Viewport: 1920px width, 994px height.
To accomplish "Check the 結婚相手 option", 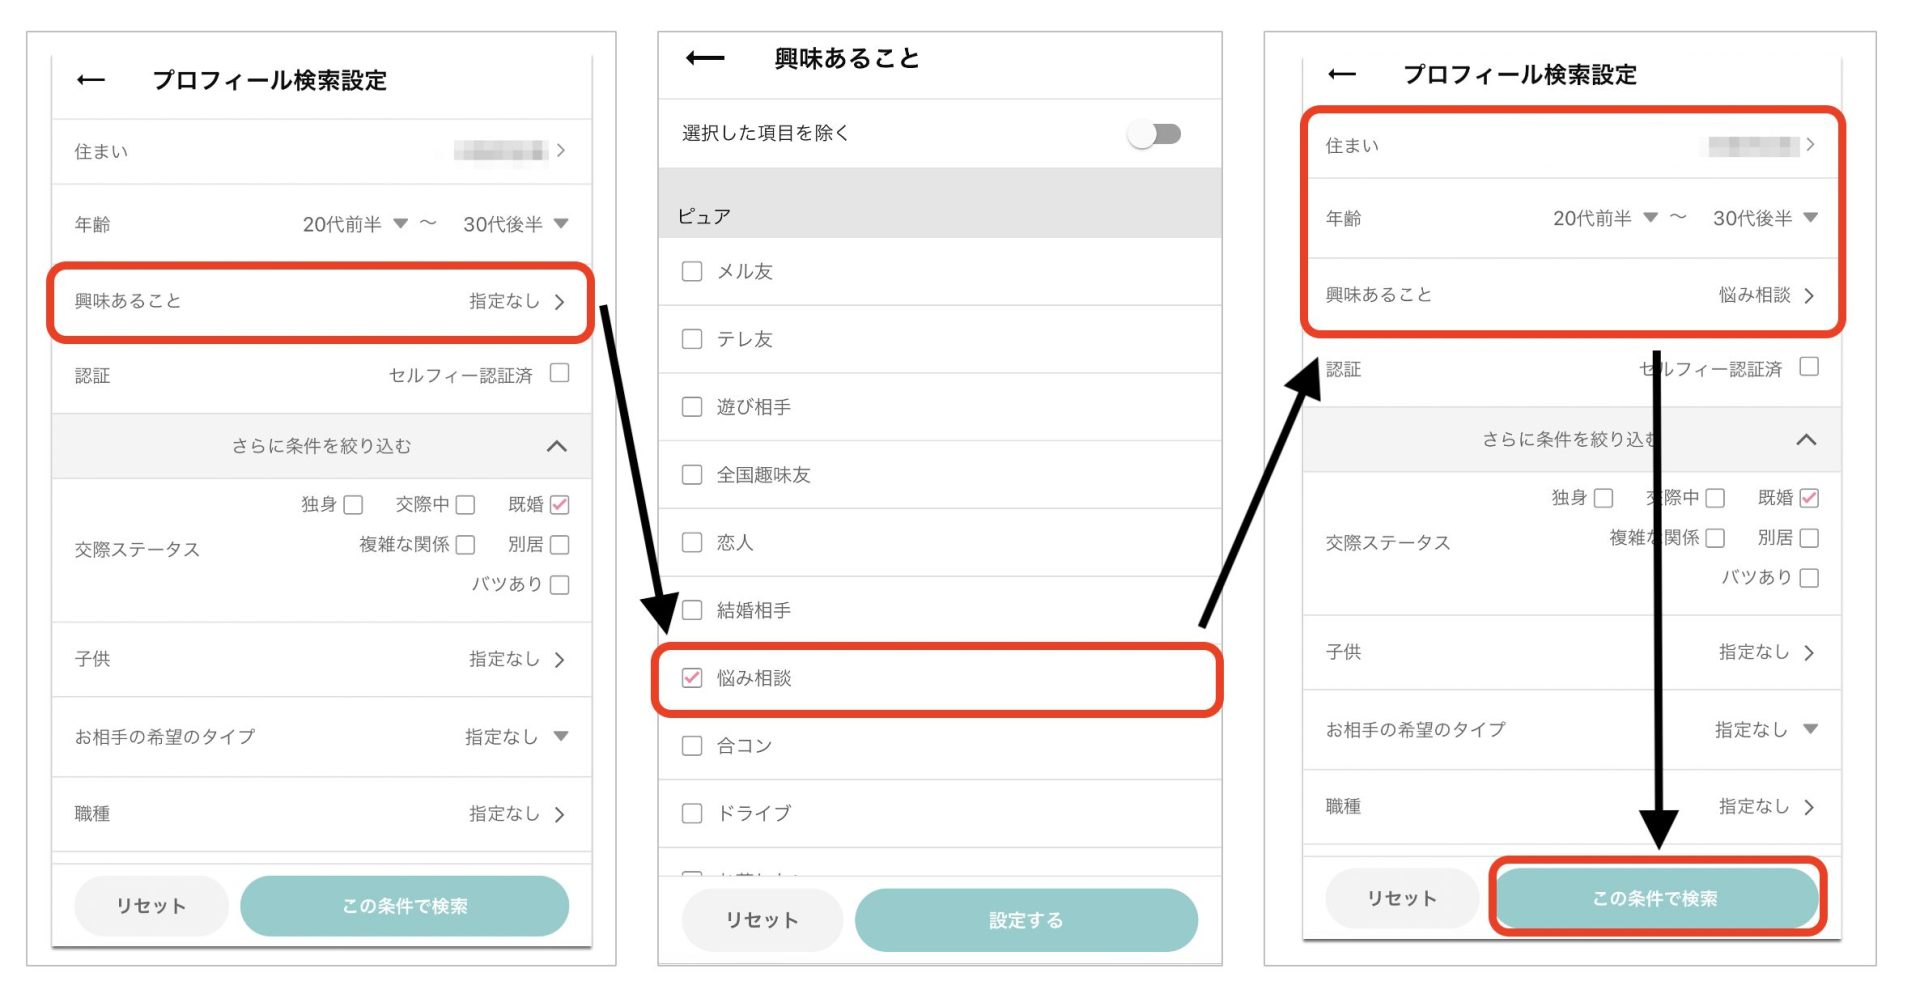I will coord(692,610).
